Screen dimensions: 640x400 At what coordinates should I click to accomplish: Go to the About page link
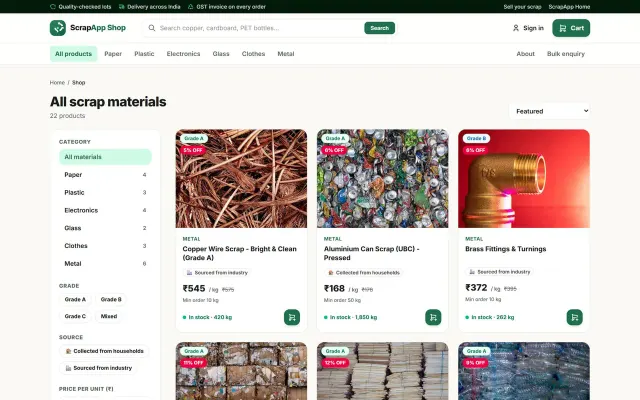[525, 53]
